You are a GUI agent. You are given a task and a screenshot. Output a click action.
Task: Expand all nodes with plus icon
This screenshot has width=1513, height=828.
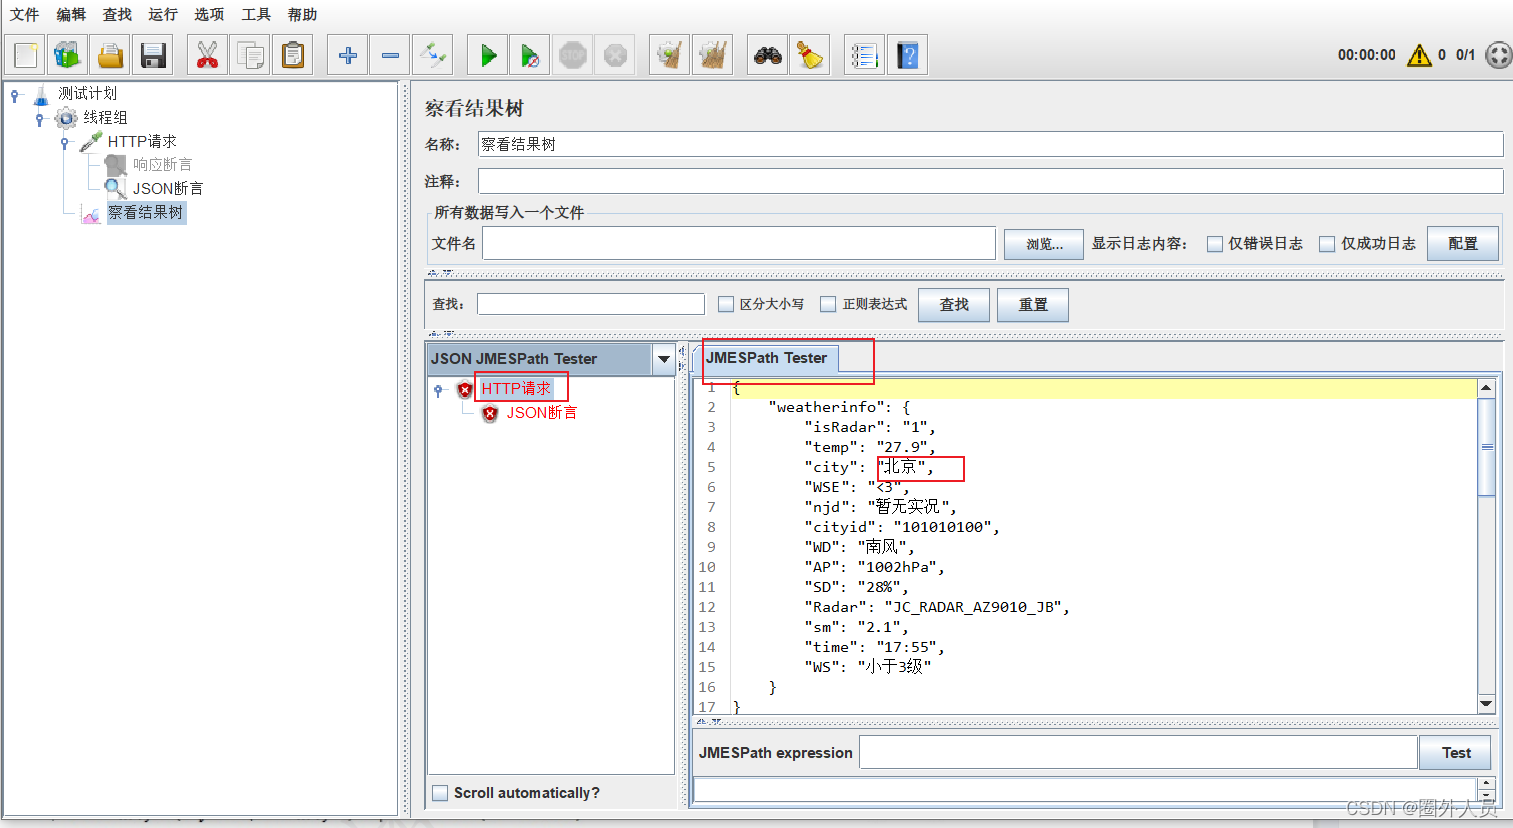(348, 55)
